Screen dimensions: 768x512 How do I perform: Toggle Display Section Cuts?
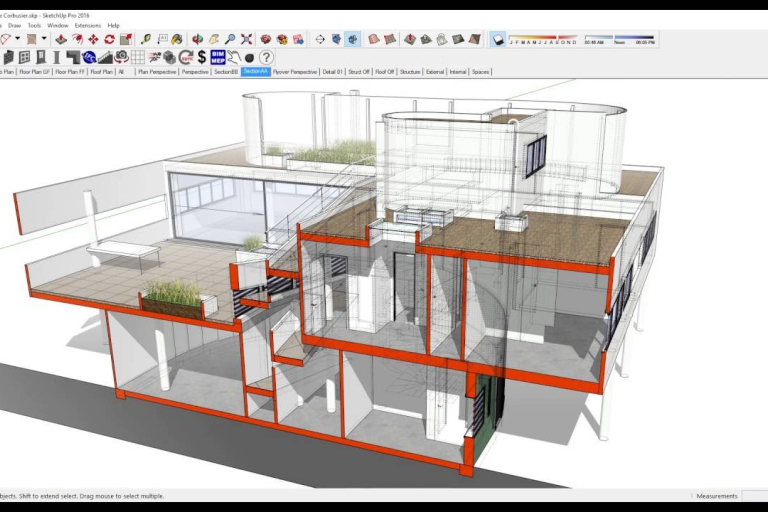pos(353,39)
